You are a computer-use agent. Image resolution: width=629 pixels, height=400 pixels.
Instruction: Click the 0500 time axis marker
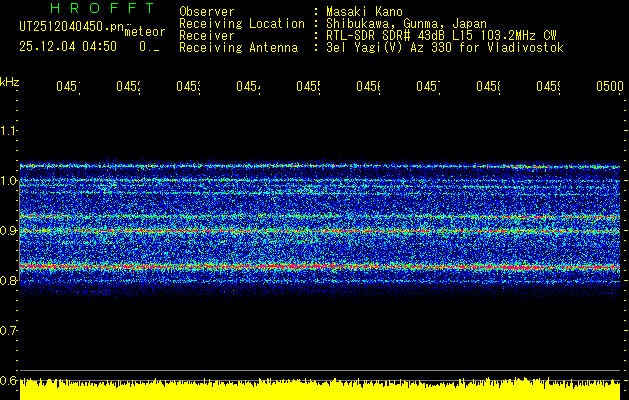(610, 86)
